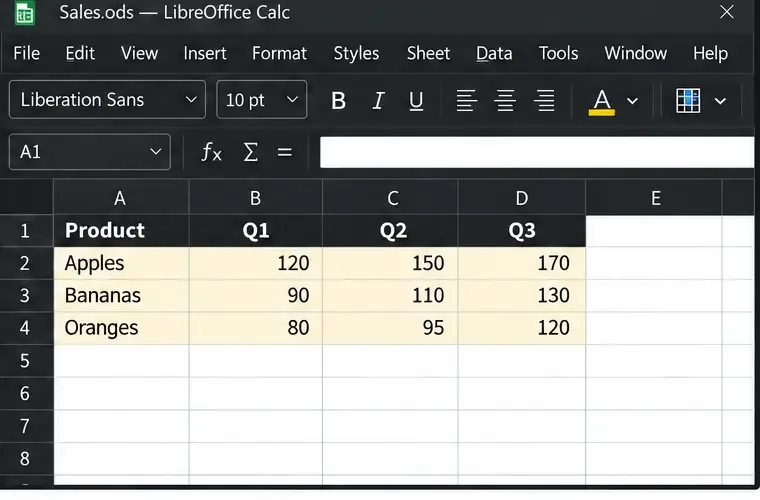Select row 7 header
The image size is (760, 500).
pyautogui.click(x=26, y=426)
